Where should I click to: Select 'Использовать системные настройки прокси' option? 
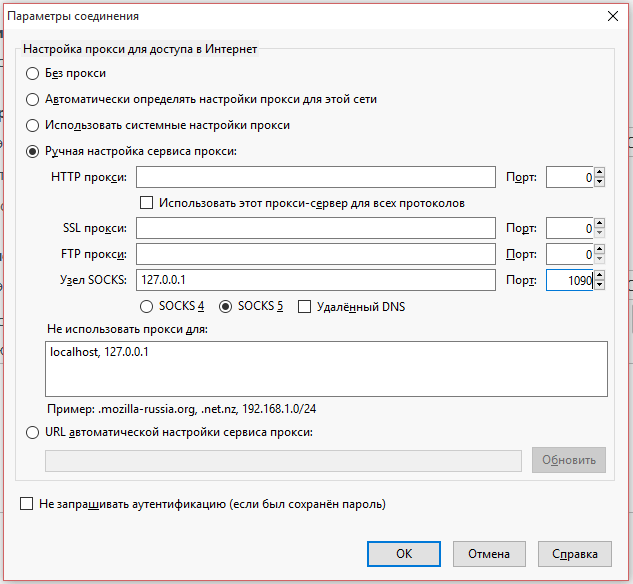coord(33,125)
